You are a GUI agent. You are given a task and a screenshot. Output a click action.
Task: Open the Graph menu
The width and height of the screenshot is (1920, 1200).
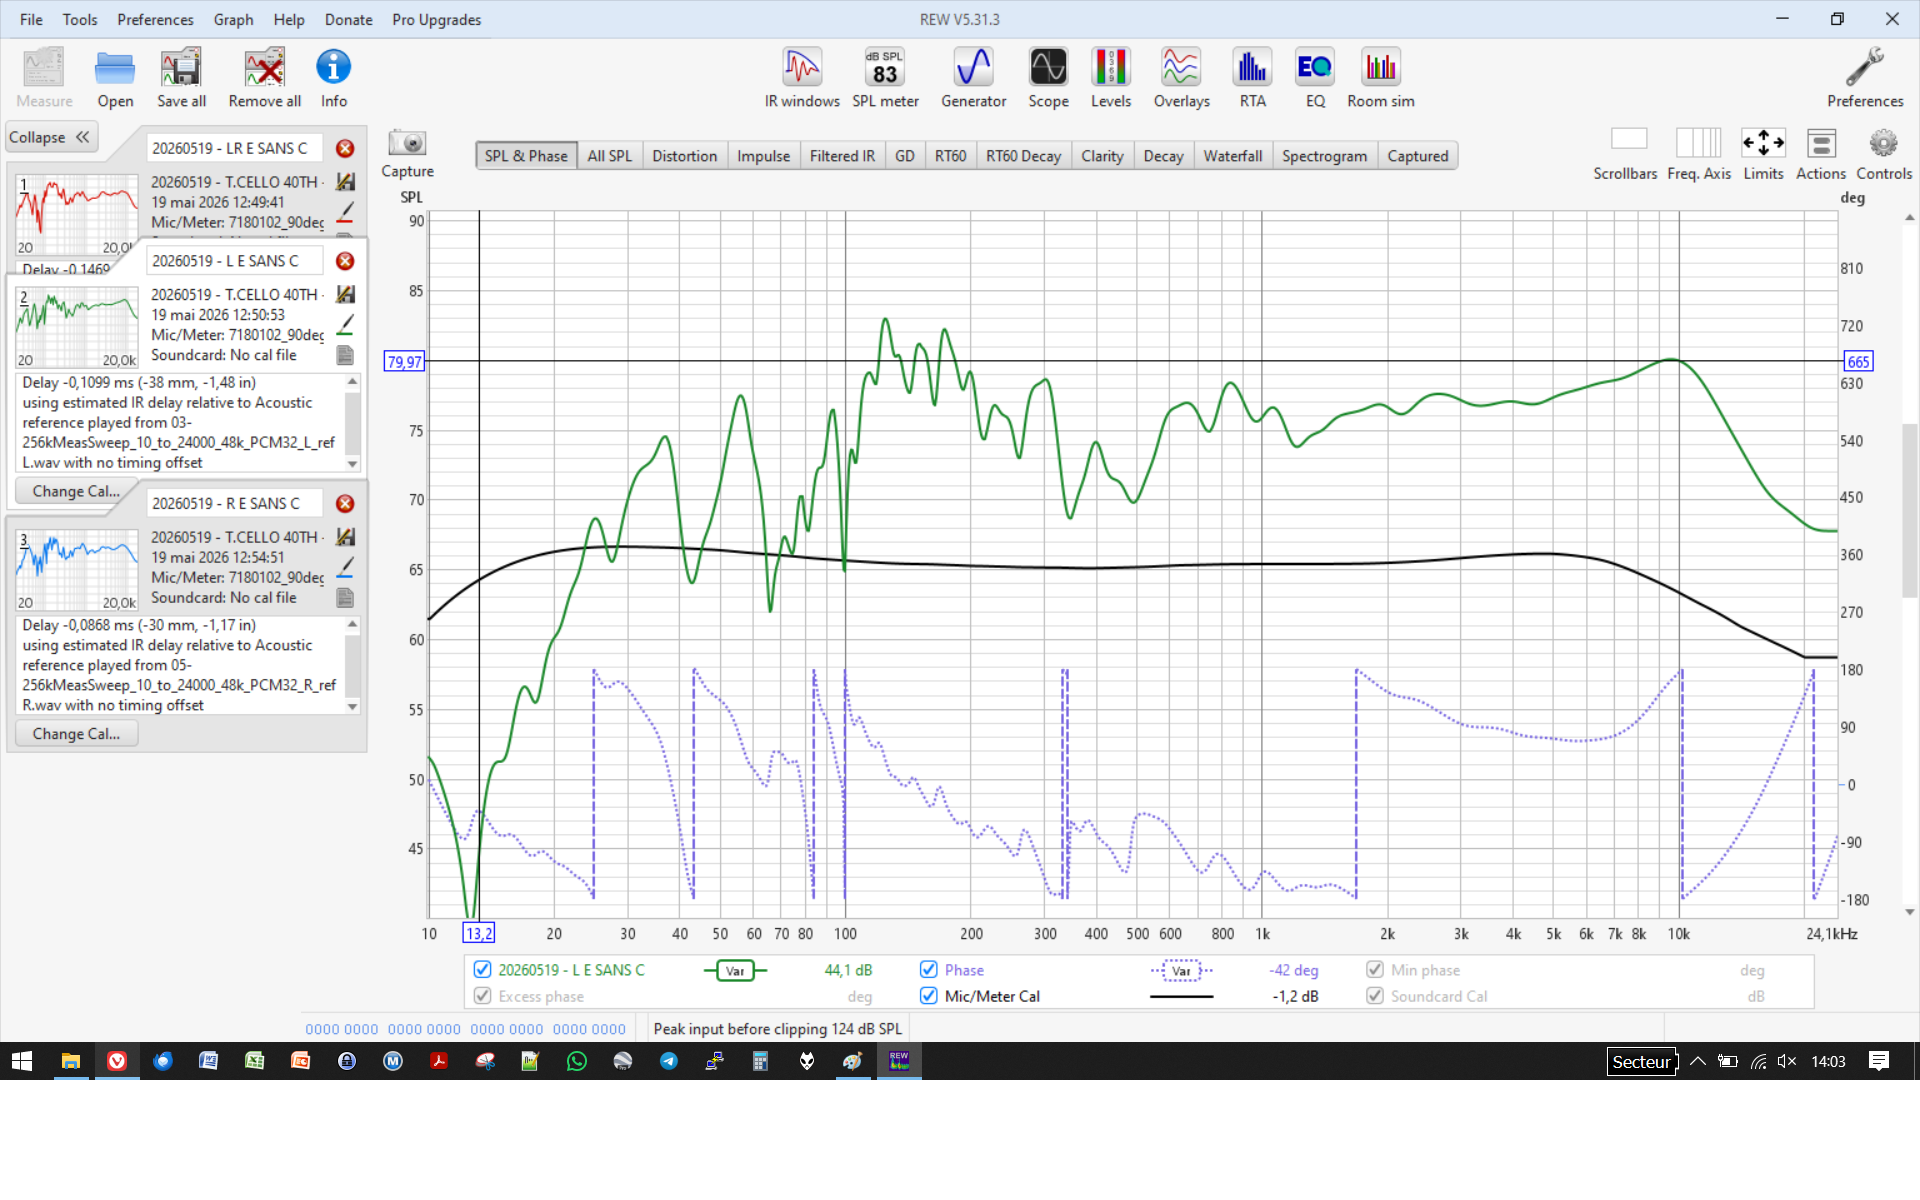pyautogui.click(x=233, y=19)
